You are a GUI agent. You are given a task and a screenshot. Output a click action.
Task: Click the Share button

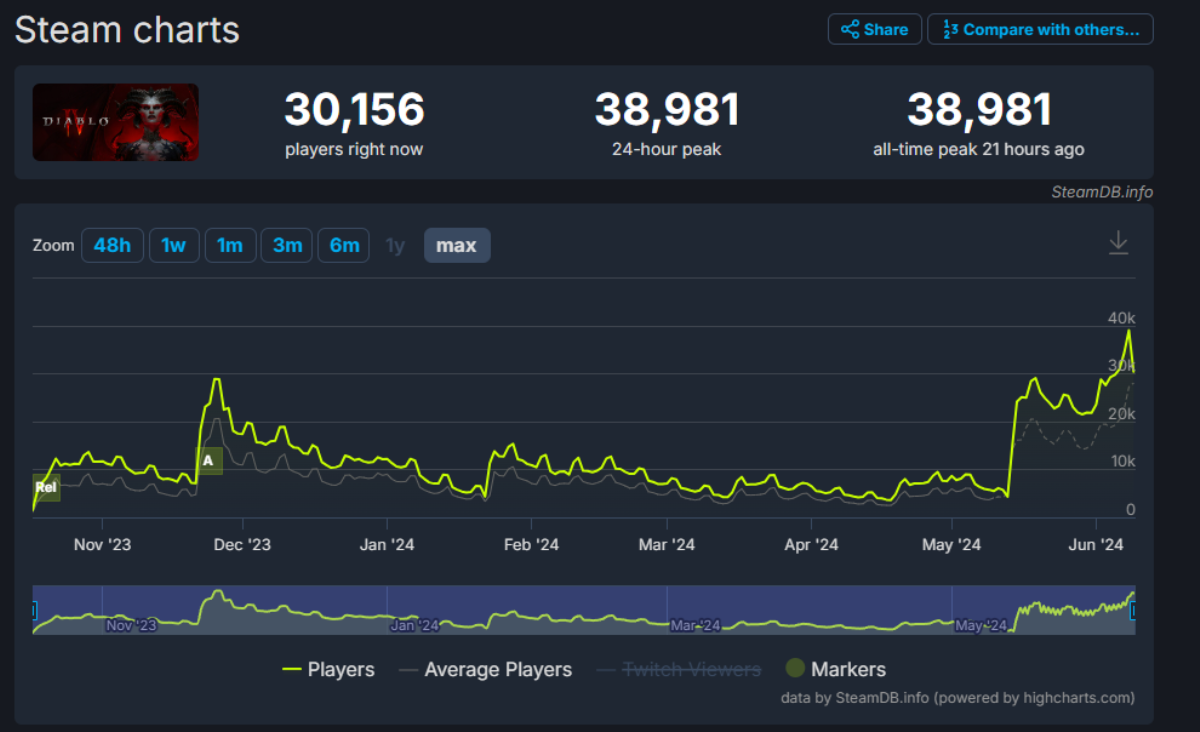point(874,29)
